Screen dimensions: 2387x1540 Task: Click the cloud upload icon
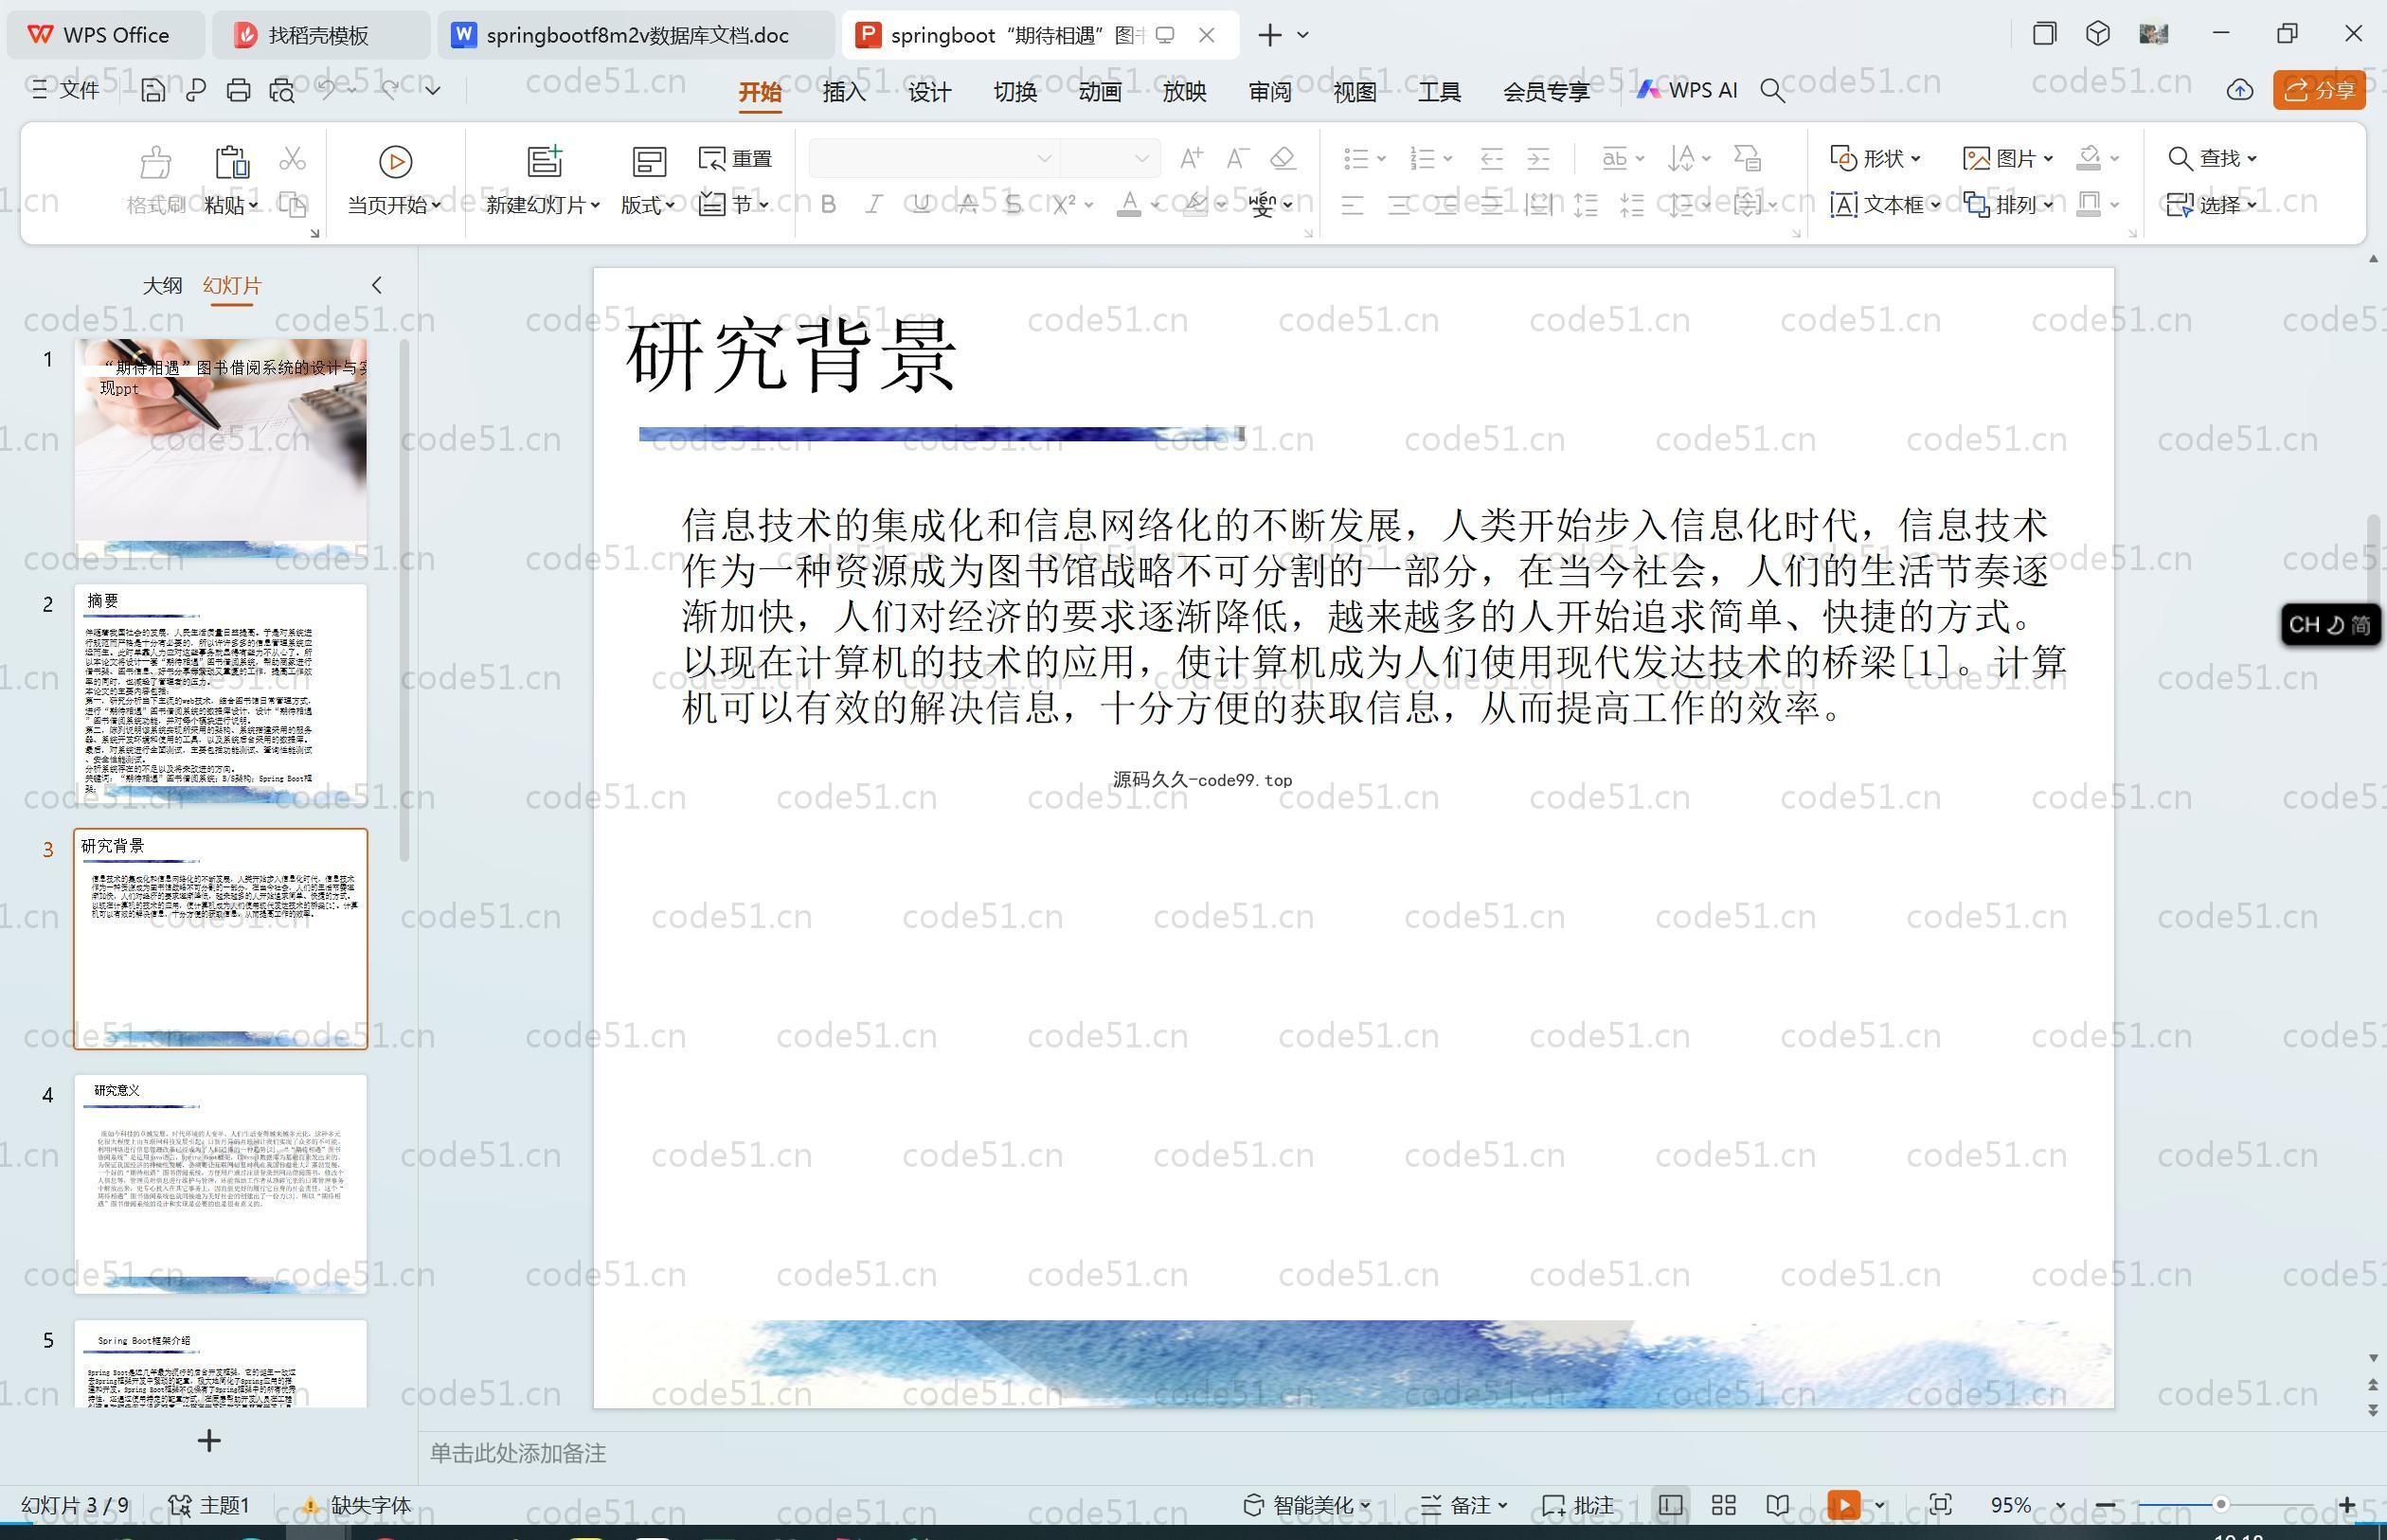[2240, 90]
